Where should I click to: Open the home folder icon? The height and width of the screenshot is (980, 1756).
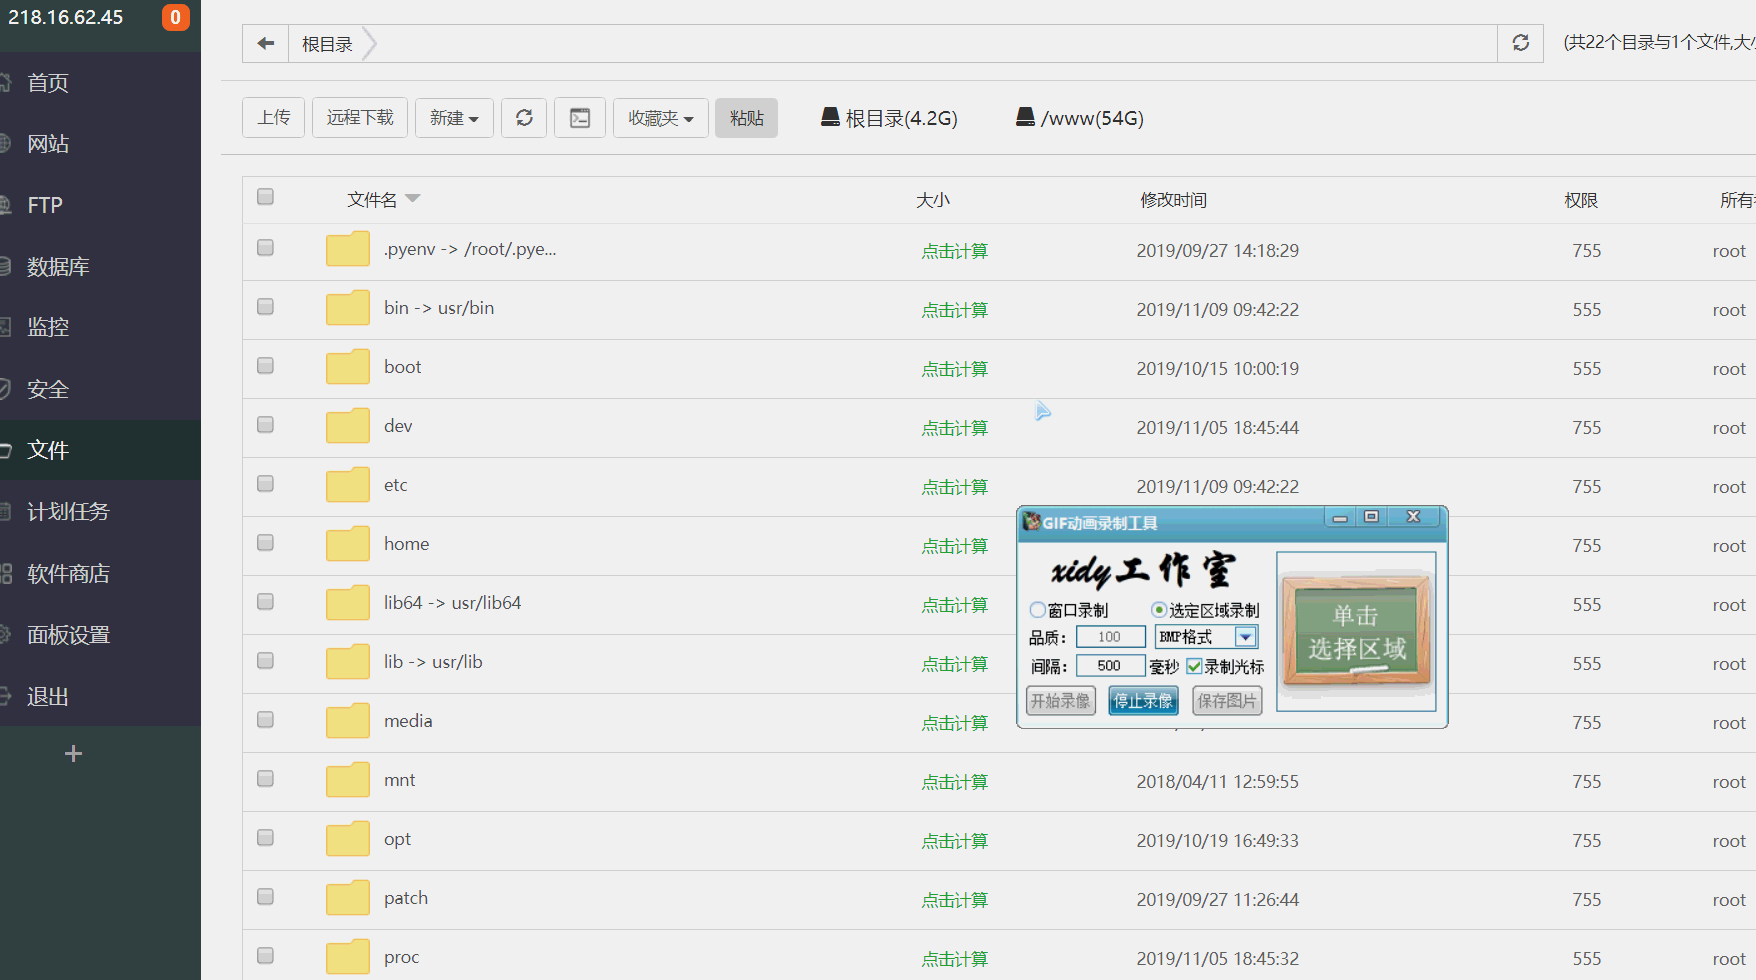click(x=348, y=544)
